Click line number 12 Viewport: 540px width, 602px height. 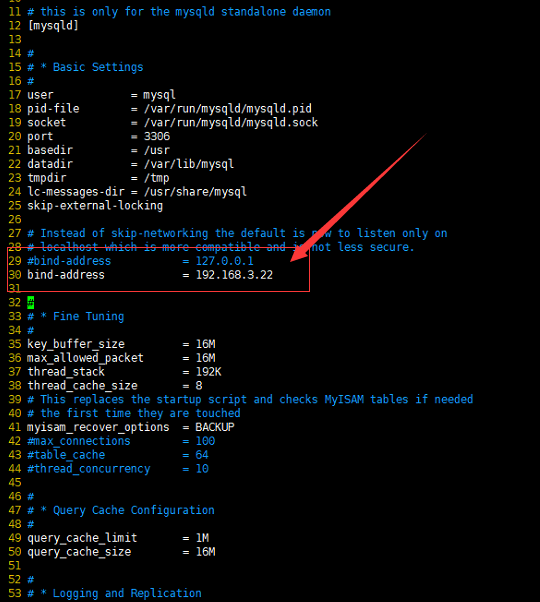[x=15, y=26]
